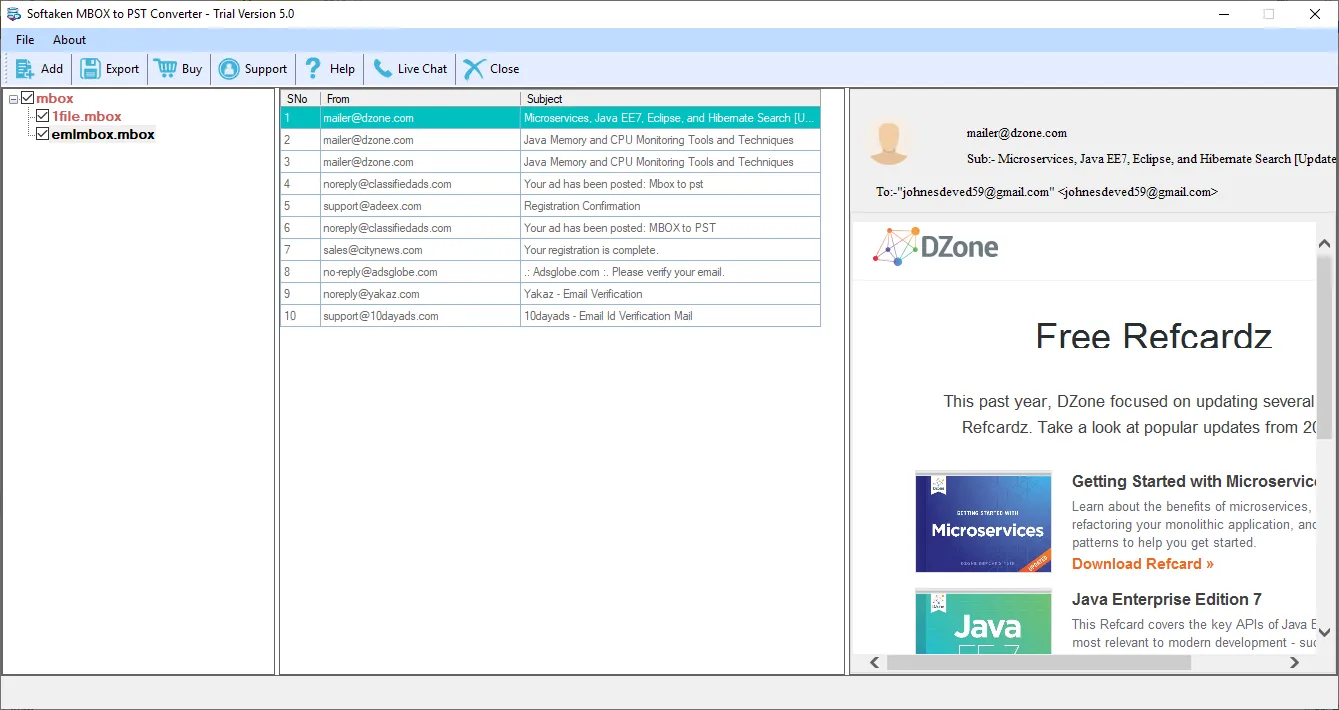The image size is (1339, 710).
Task: Select the emlmbox.mbox tree item
Action: 103,134
